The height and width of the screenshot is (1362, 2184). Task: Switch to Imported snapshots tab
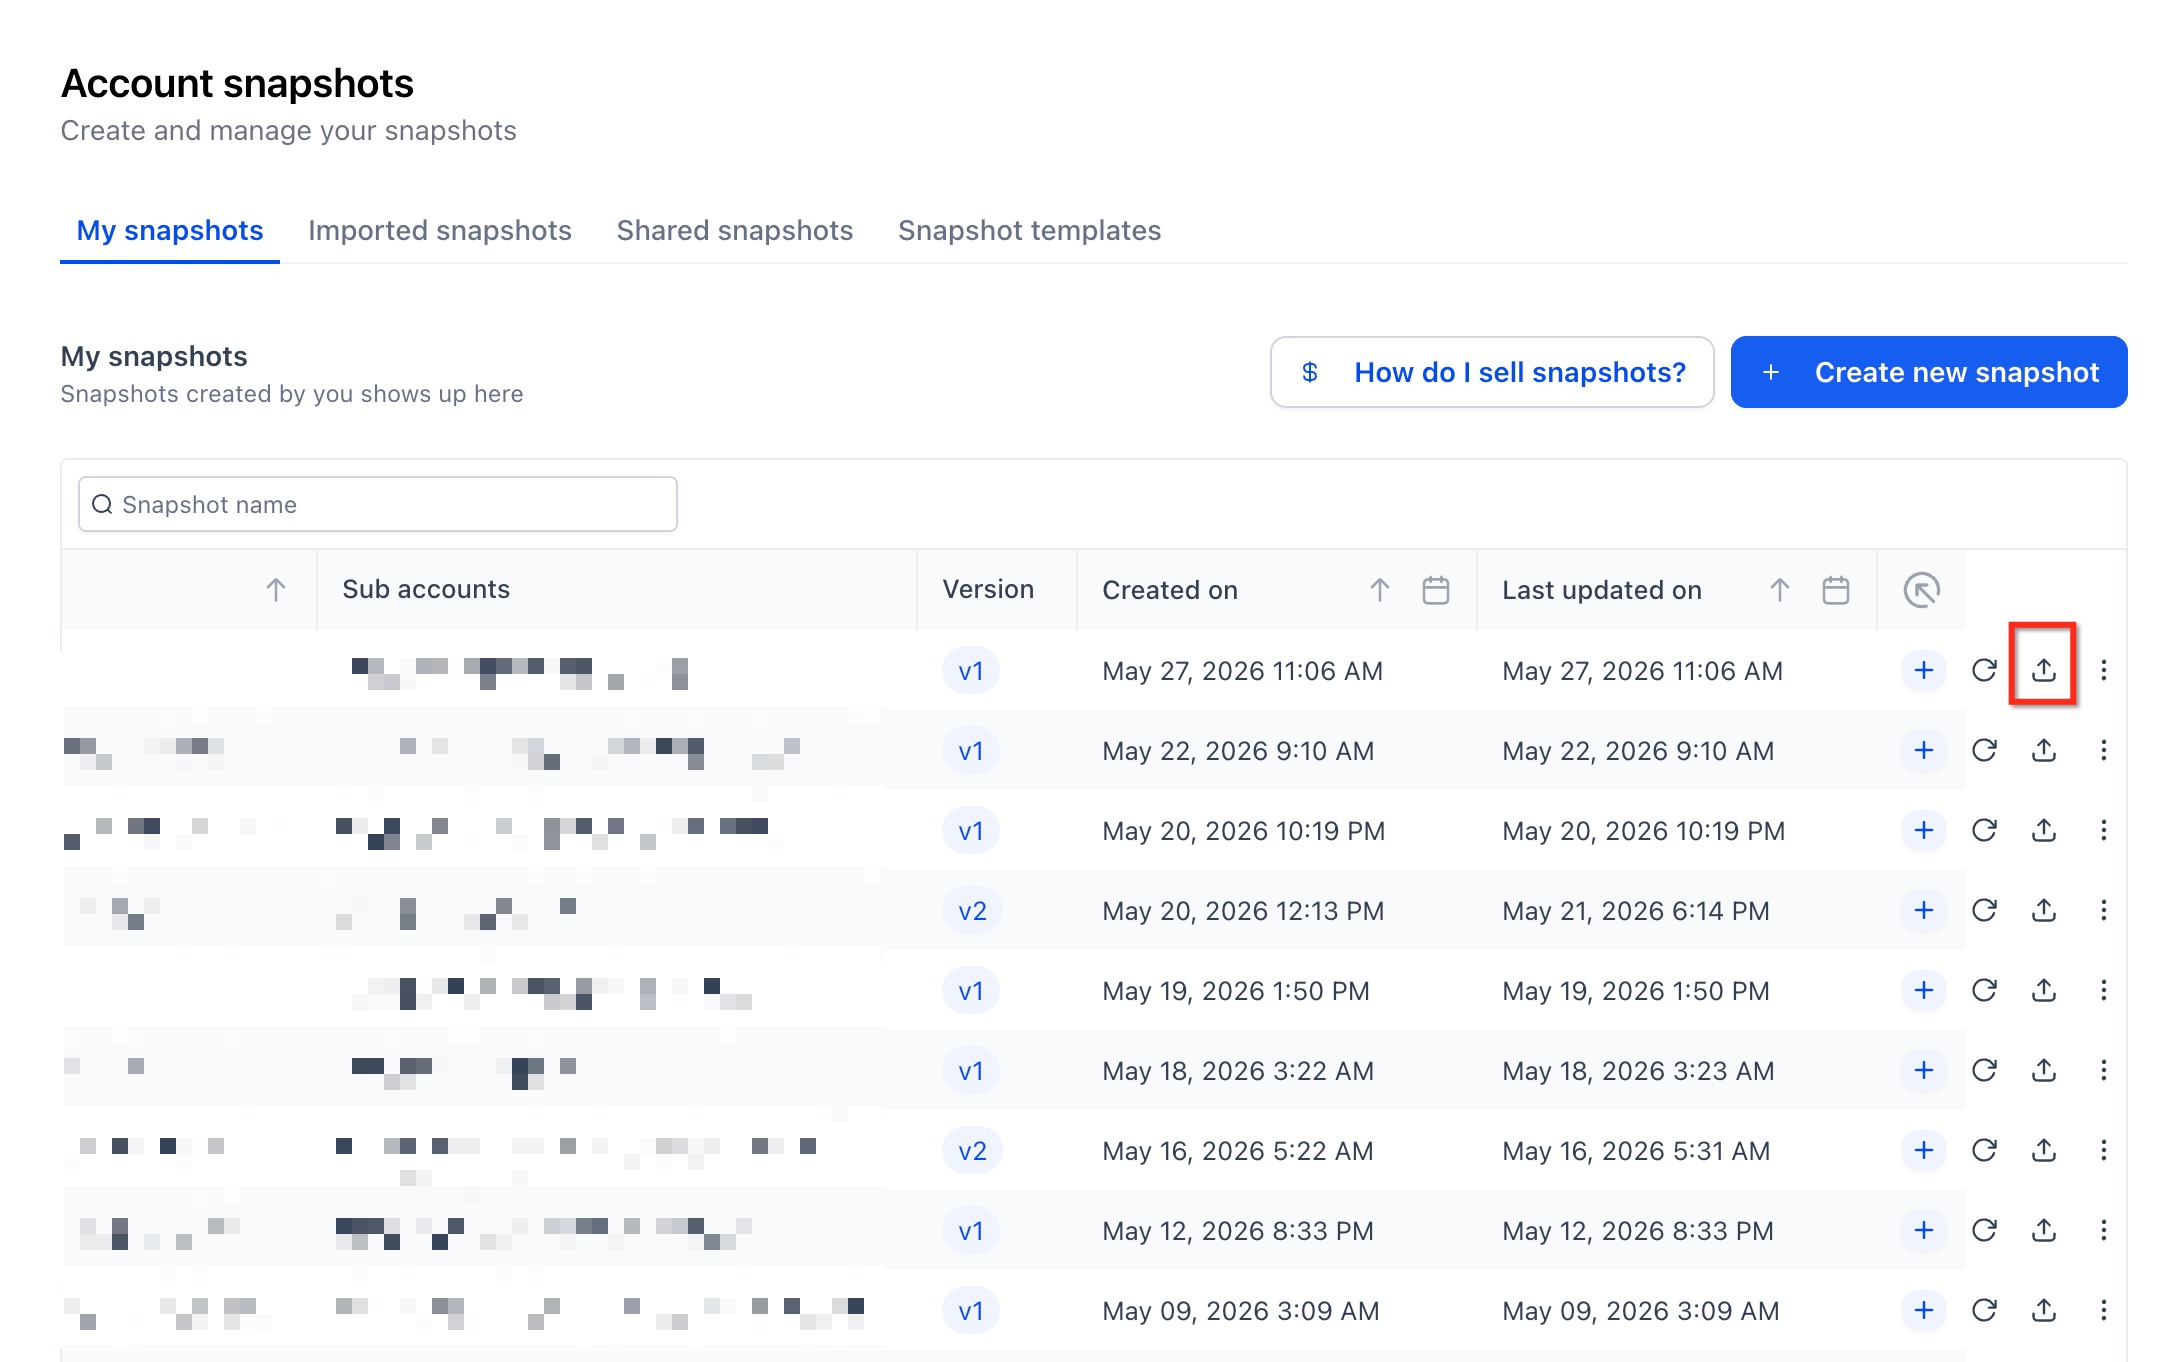pos(440,231)
